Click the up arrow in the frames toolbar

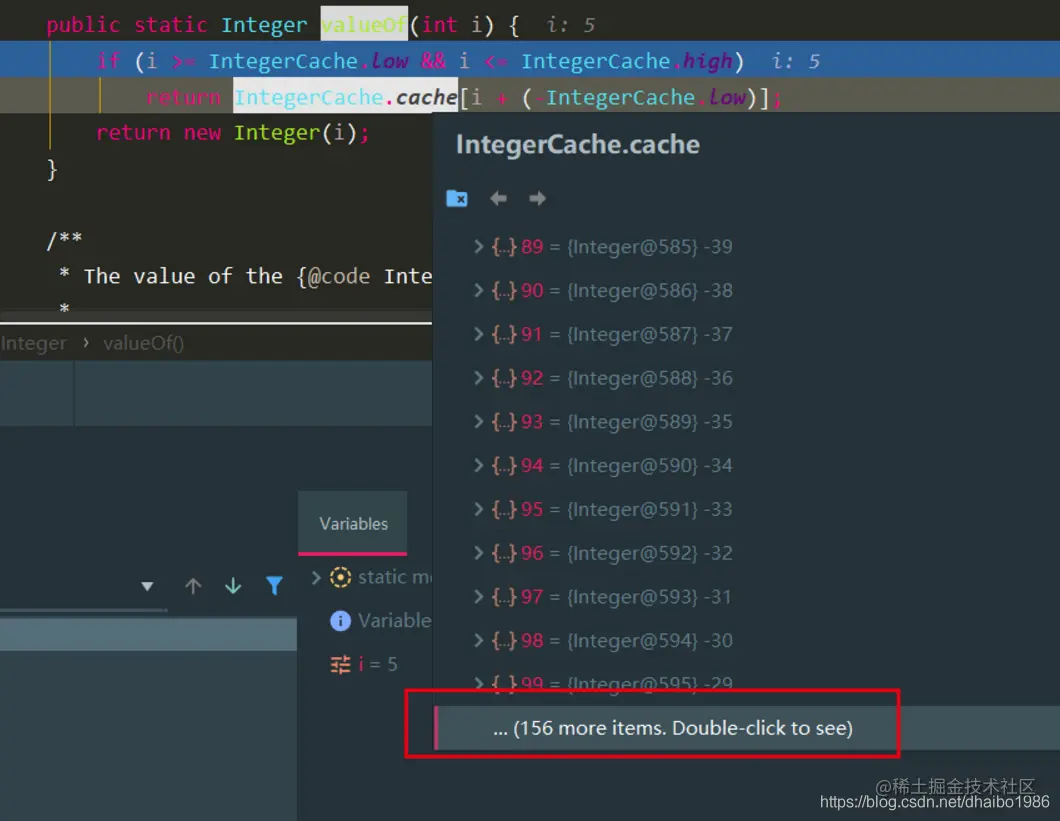click(193, 586)
